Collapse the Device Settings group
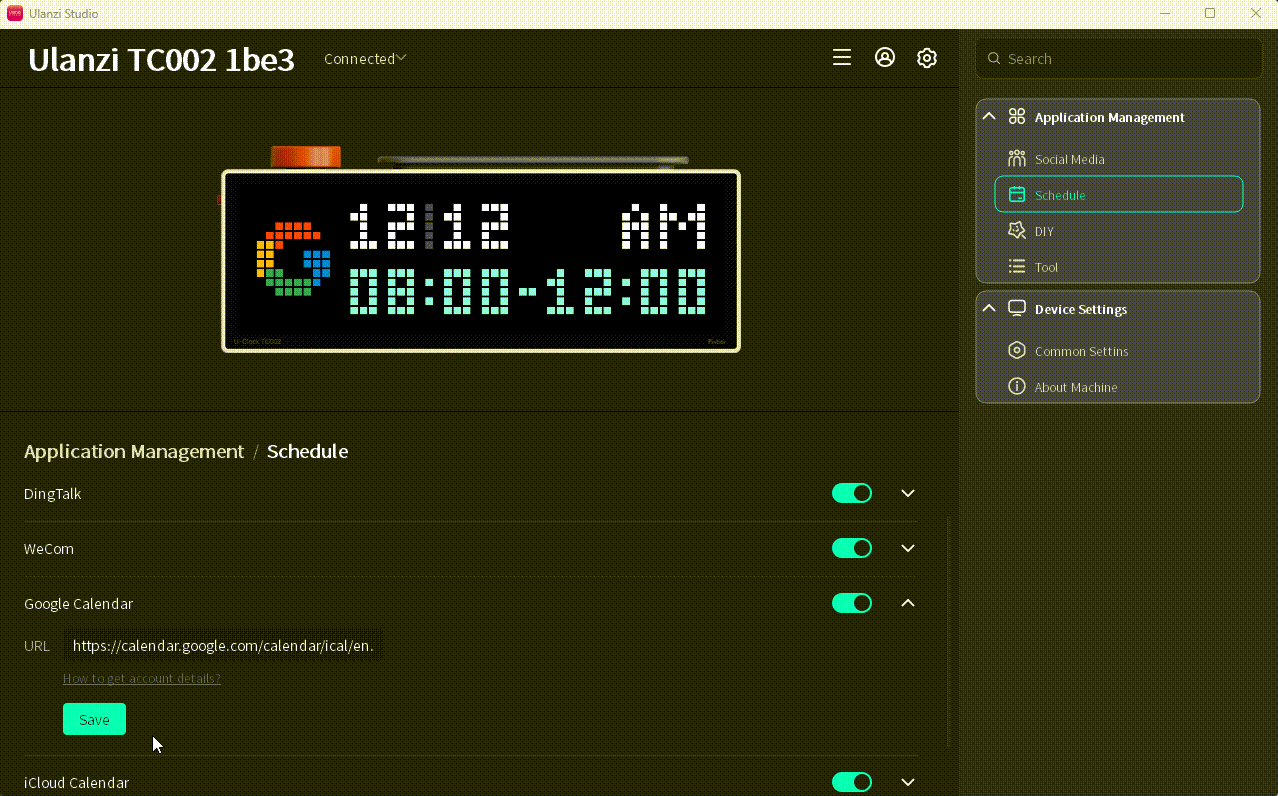 pyautogui.click(x=989, y=309)
